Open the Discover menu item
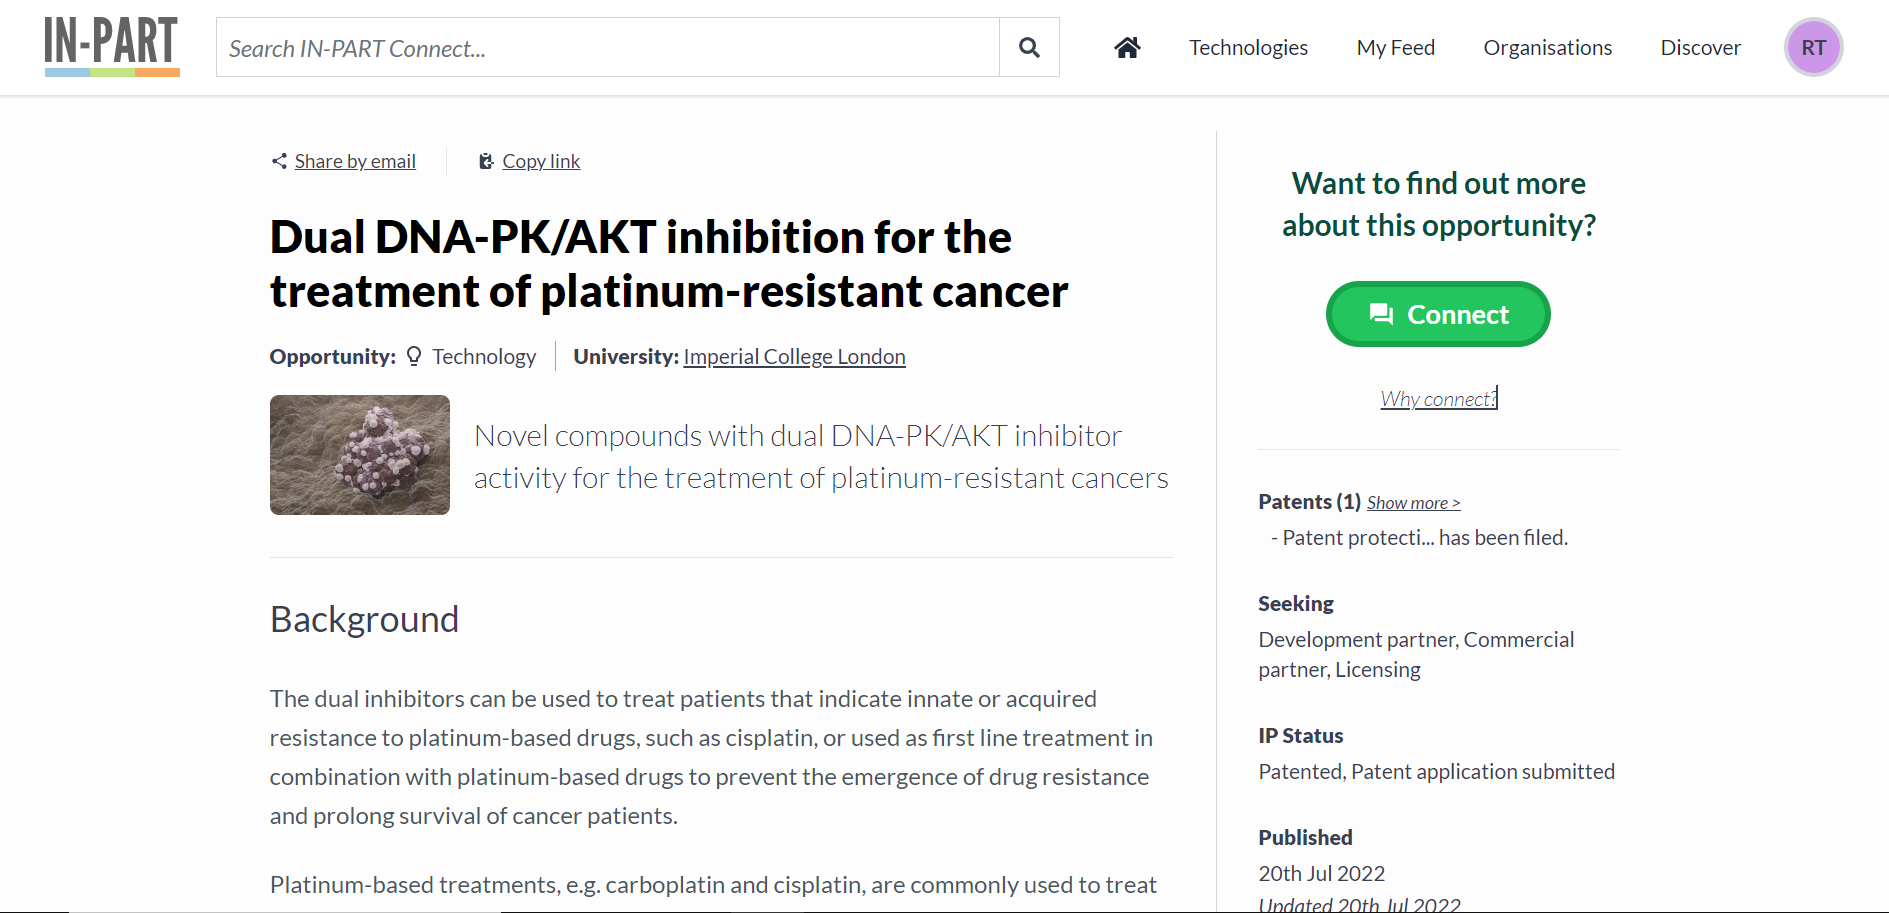 coord(1700,47)
